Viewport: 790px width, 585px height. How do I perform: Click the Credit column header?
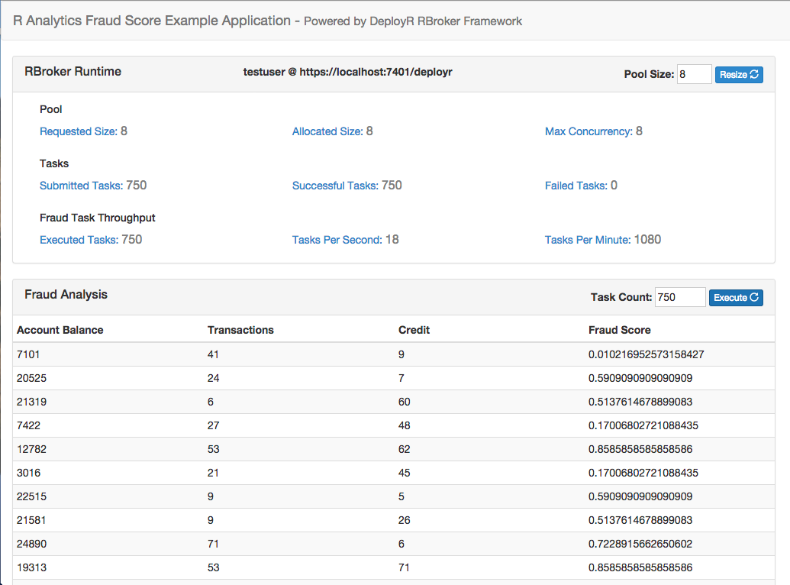pyautogui.click(x=414, y=330)
